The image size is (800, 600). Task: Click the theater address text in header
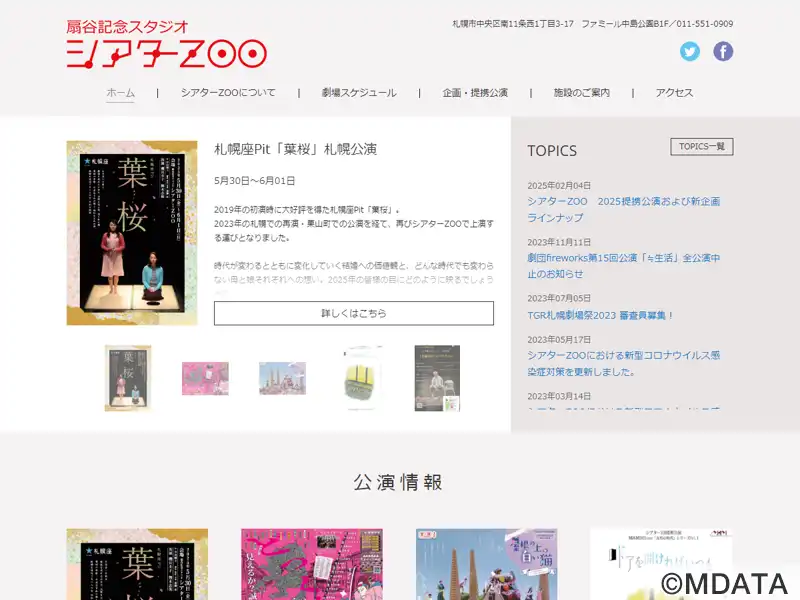pyautogui.click(x=593, y=23)
